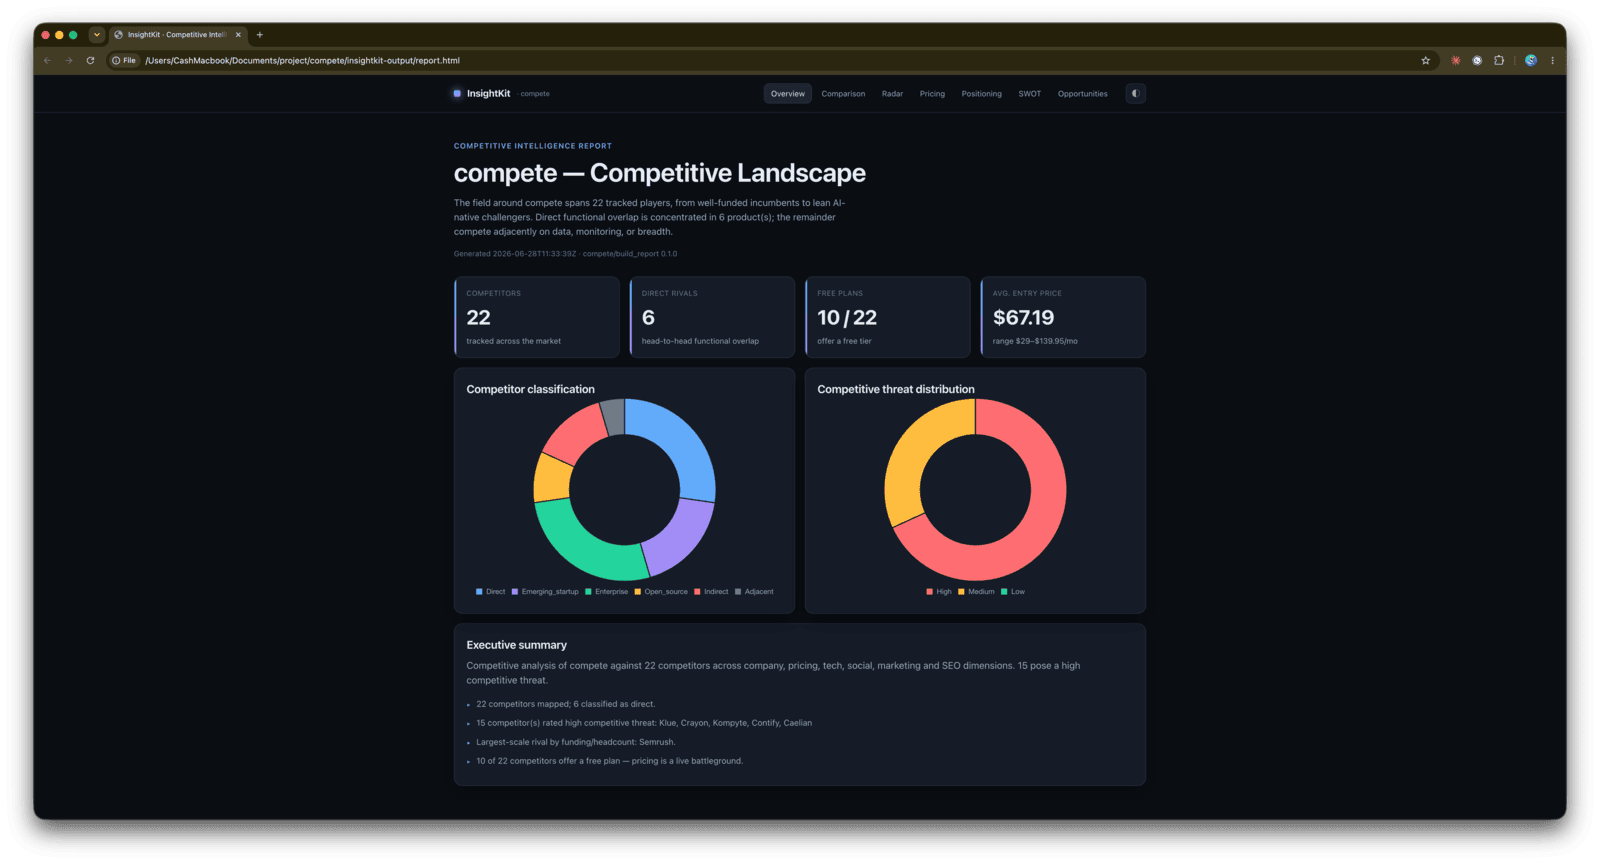Viewport: 1600px width, 864px height.
Task: Bookmark this page with the star icon
Action: pos(1426,61)
